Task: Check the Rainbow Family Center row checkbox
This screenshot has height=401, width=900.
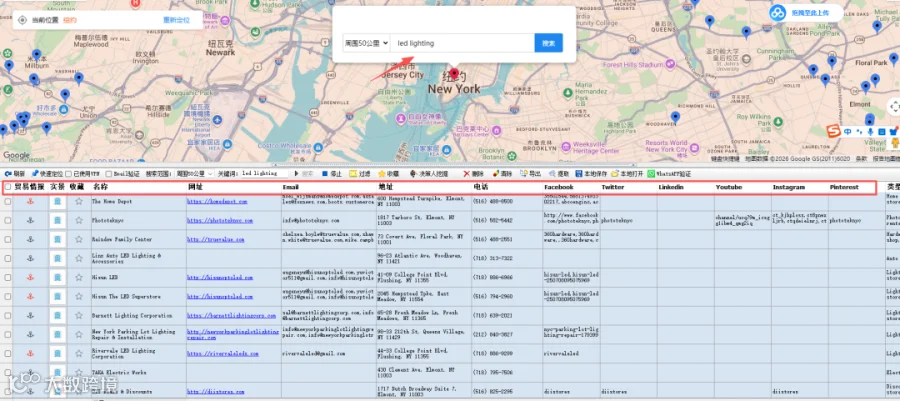Action: [x=8, y=239]
